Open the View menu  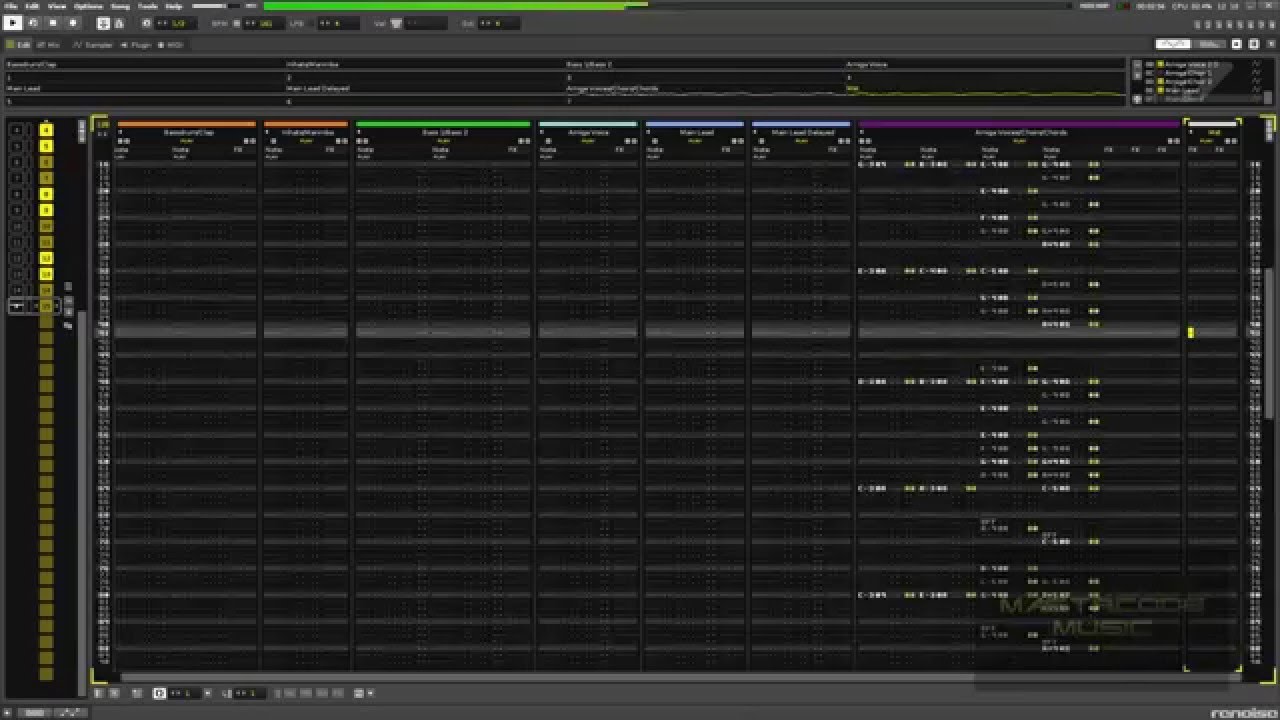point(58,6)
